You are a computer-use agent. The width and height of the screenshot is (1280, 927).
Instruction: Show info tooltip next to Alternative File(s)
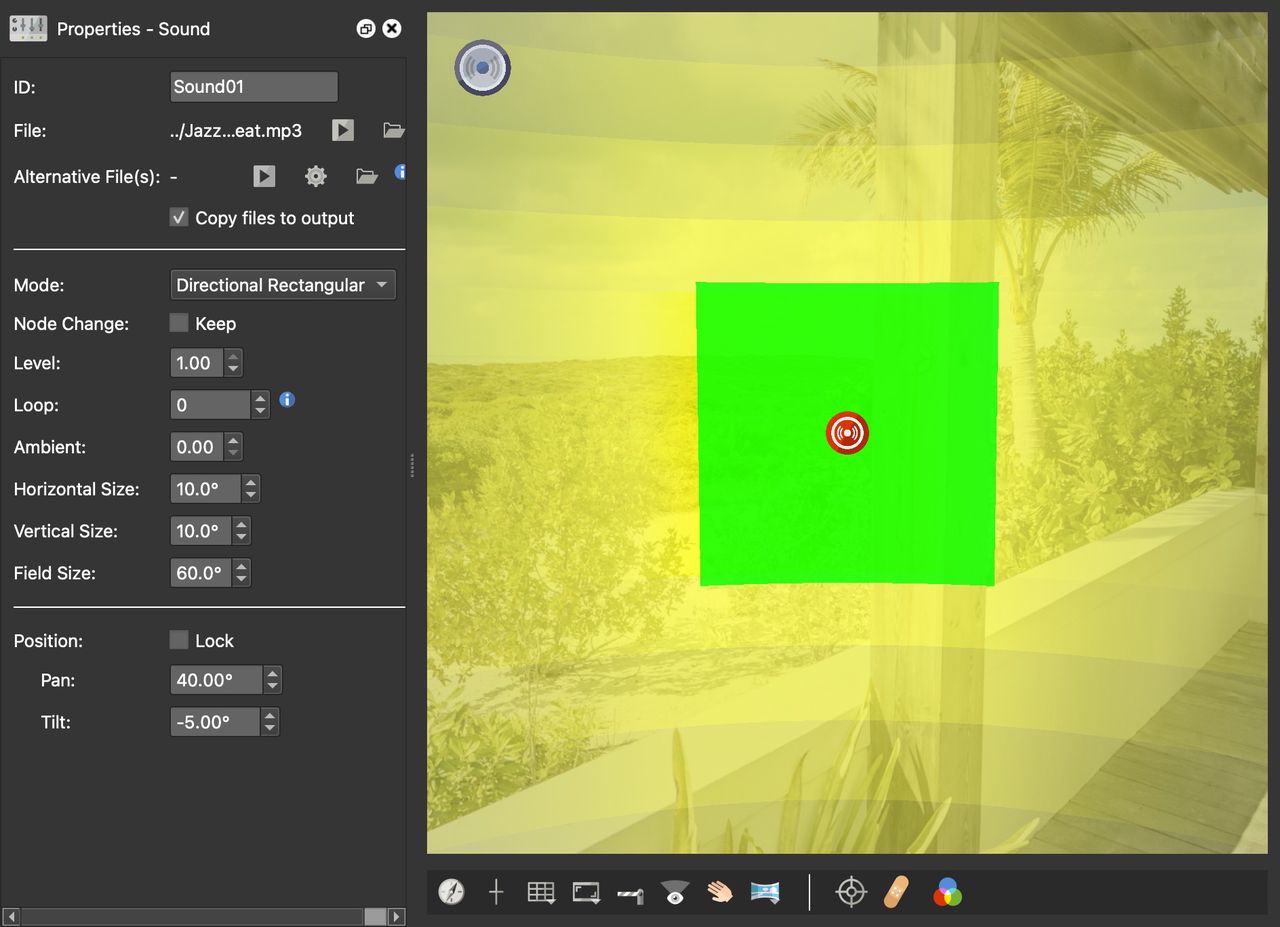point(401,172)
